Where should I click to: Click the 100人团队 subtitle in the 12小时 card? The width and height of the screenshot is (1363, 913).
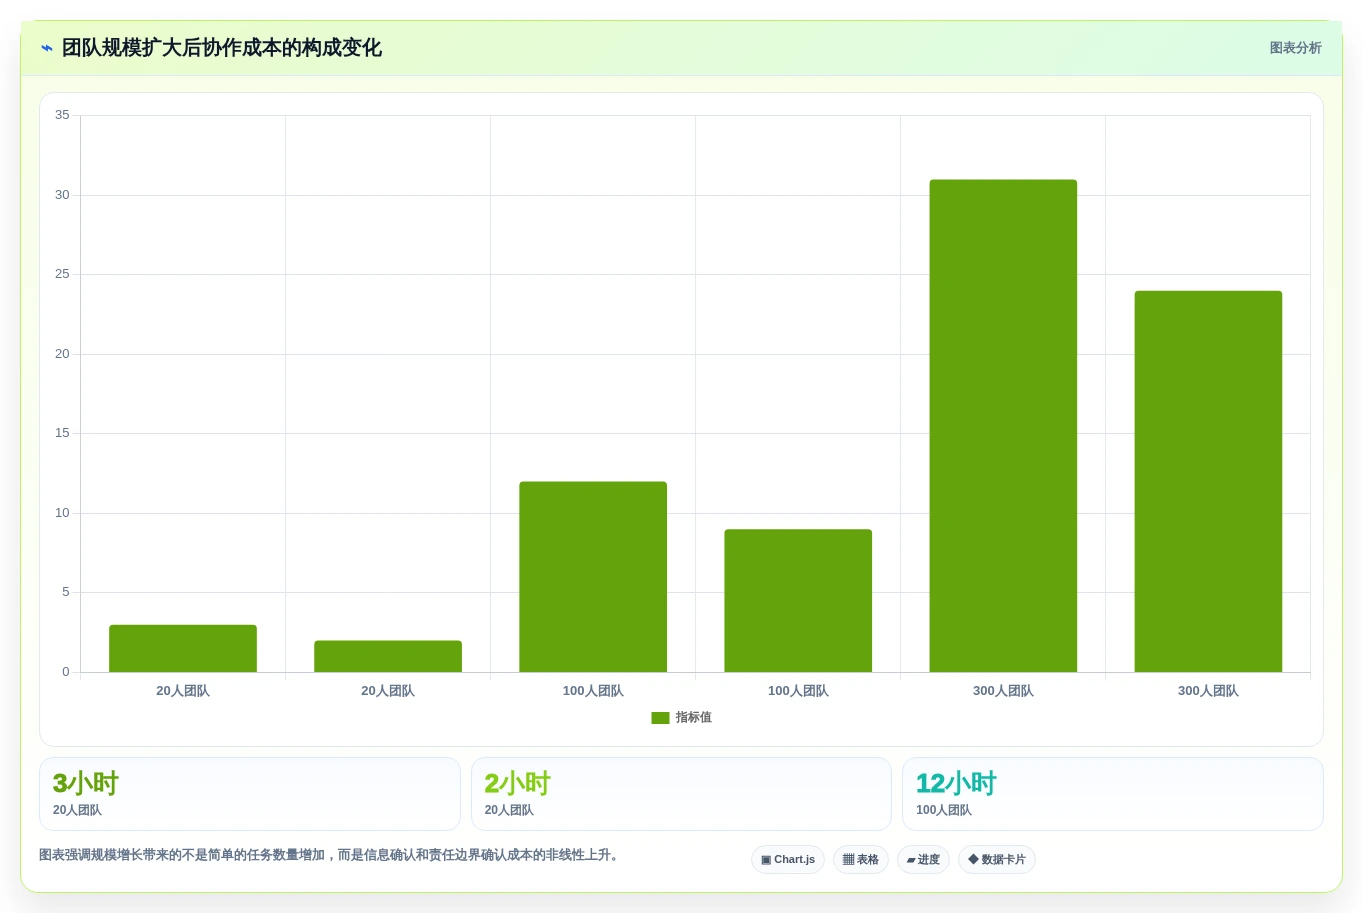point(943,811)
